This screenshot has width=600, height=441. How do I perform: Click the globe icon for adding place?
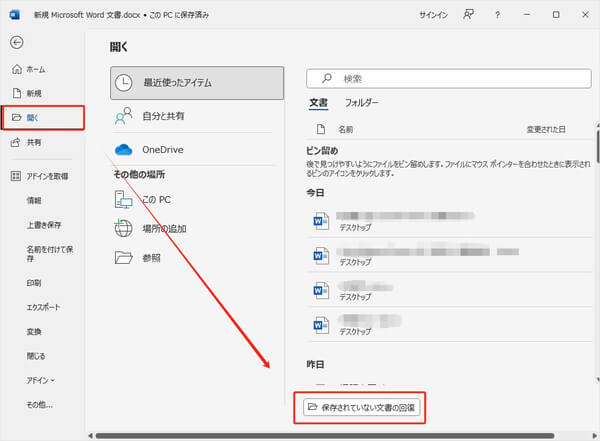123,228
